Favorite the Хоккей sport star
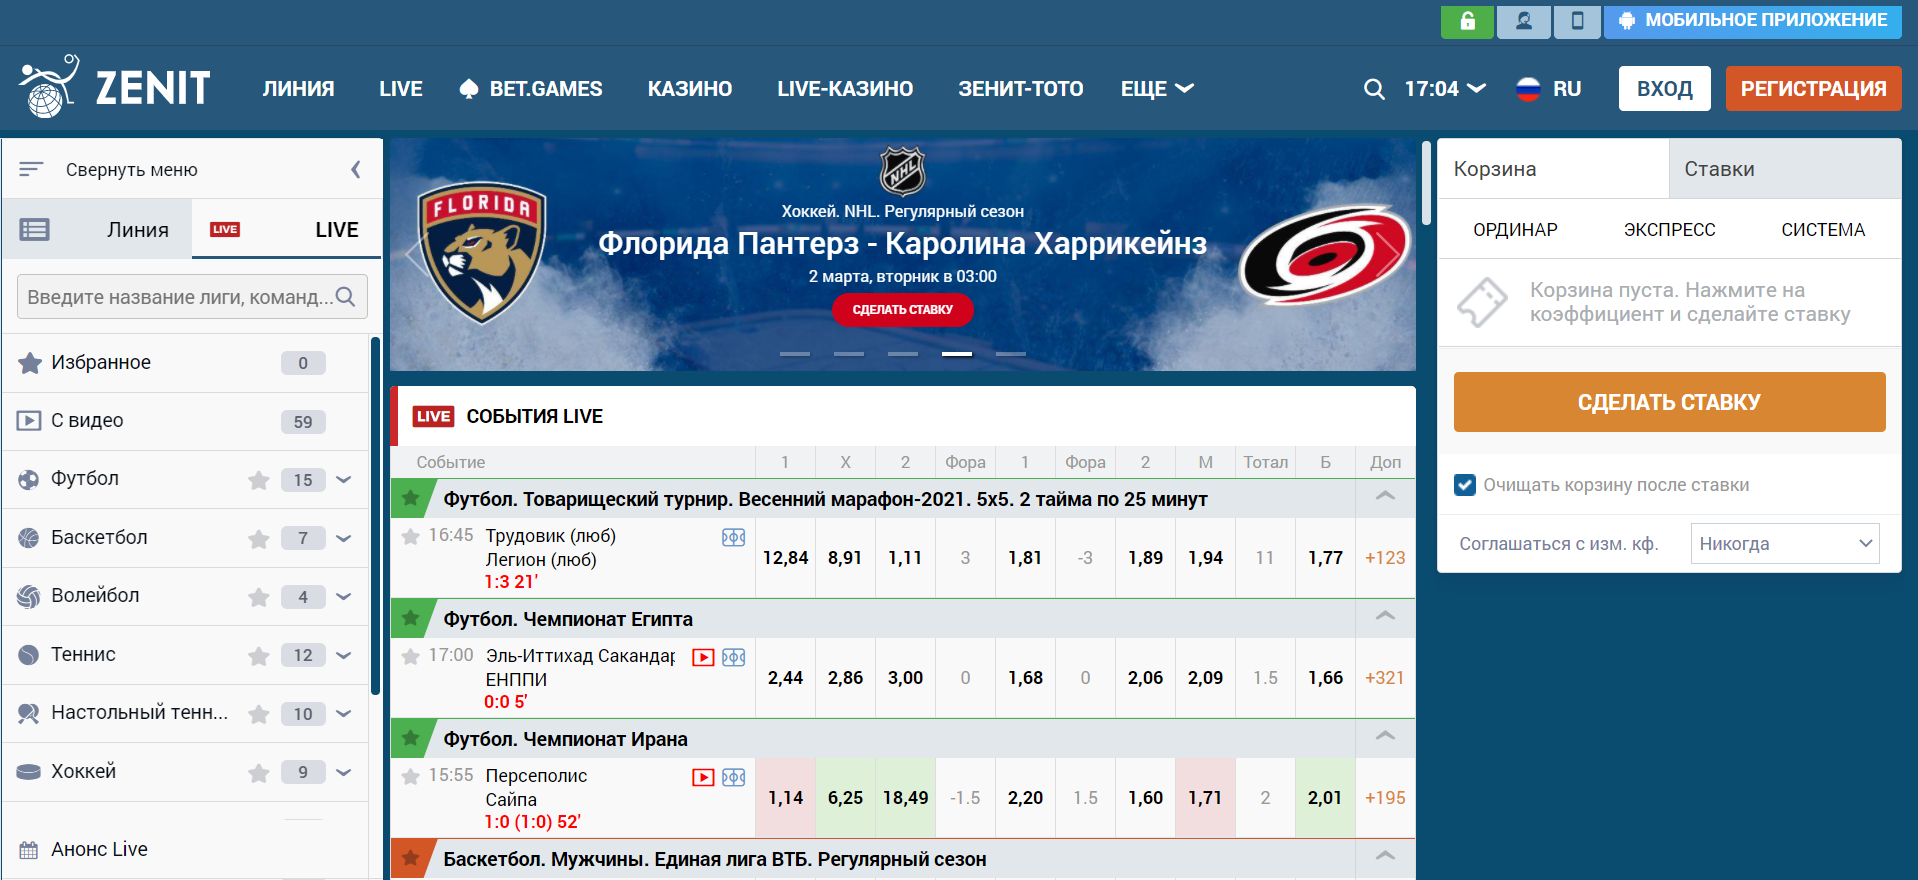This screenshot has width=1918, height=880. pos(259,772)
